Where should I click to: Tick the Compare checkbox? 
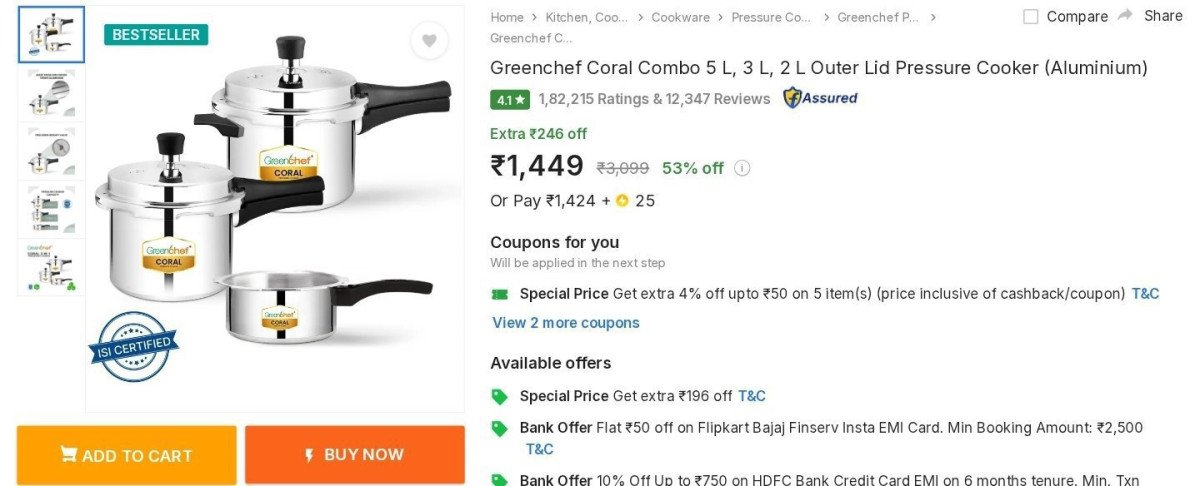[x=1031, y=17]
